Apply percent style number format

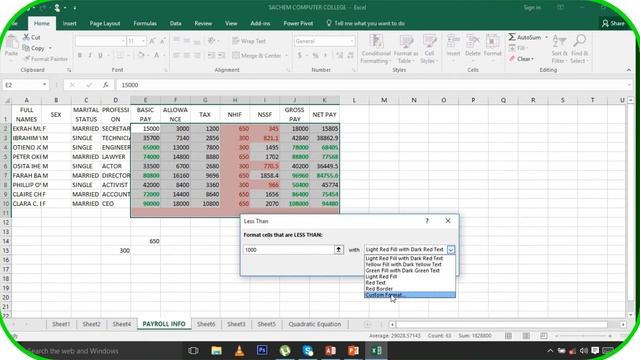click(315, 55)
